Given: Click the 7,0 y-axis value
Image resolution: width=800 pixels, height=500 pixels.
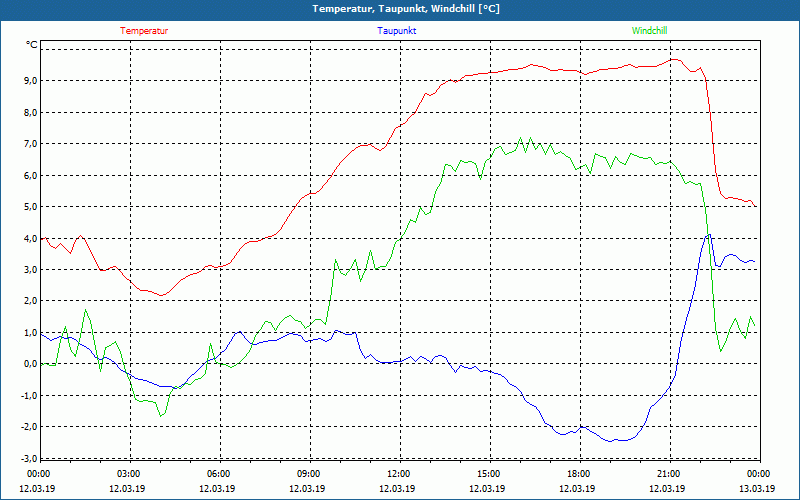Looking at the screenshot, I should click(30, 144).
